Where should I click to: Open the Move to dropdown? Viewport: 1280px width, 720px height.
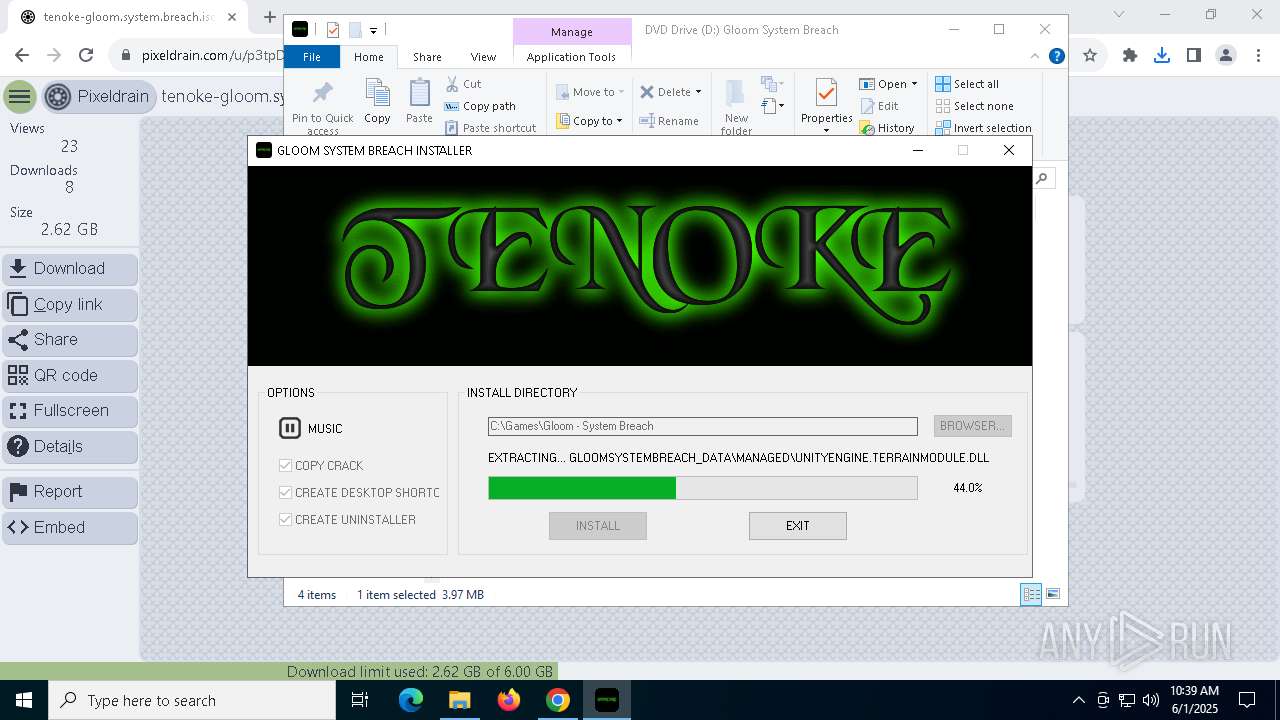pyautogui.click(x=590, y=92)
